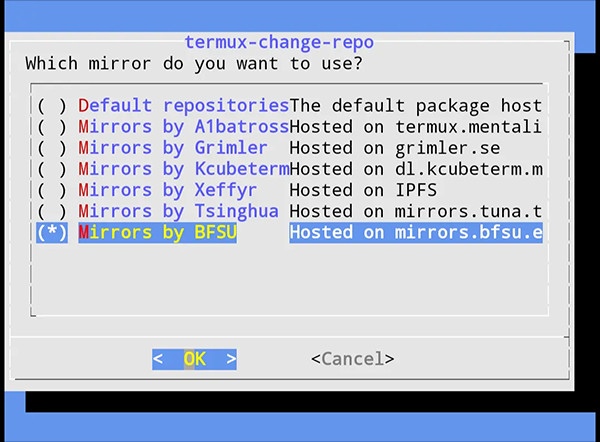The width and height of the screenshot is (600, 442).
Task: Mark the Mirrors by Tsinghua radio button
Action: [52, 211]
